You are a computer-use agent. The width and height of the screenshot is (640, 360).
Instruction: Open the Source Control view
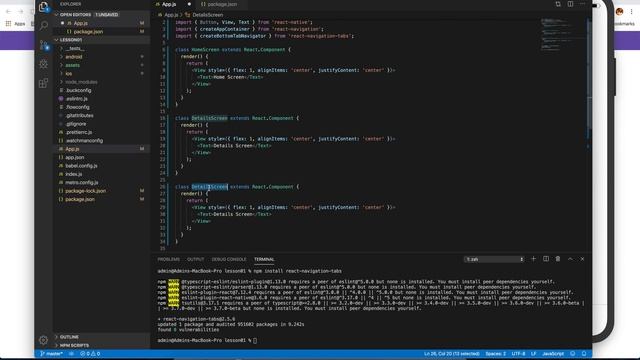[x=44, y=45]
